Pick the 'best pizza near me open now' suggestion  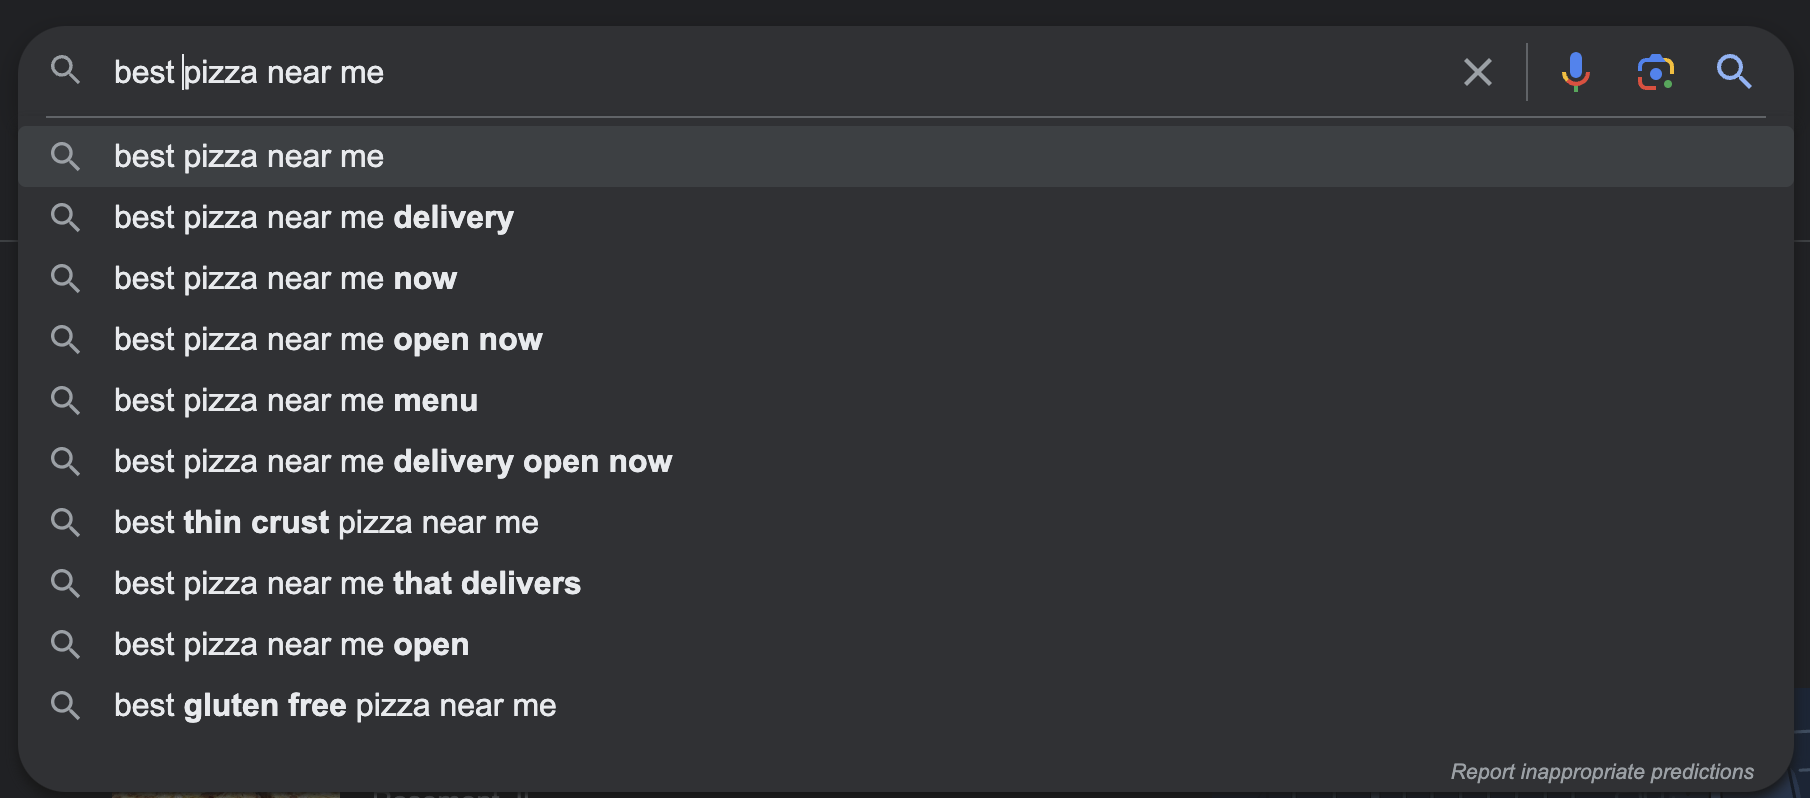[x=327, y=339]
